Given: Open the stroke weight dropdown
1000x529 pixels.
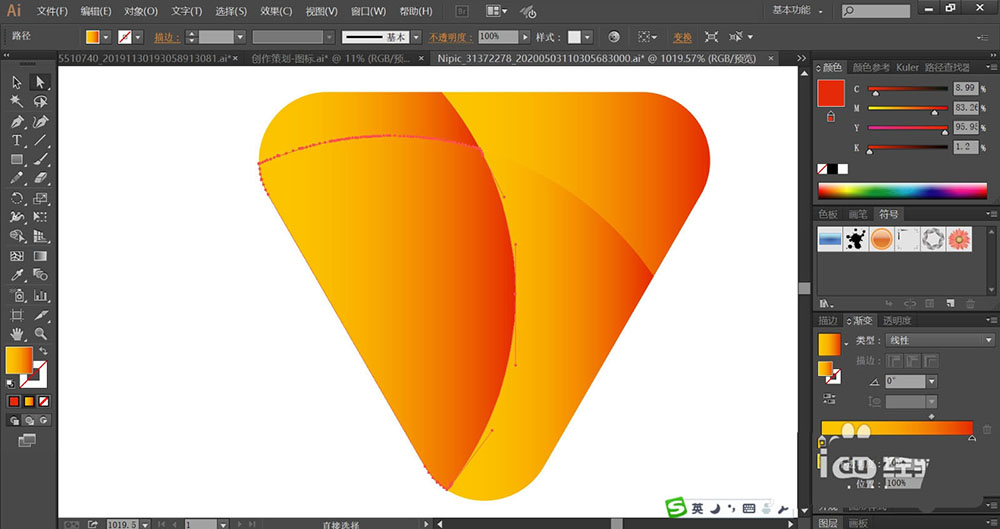Looking at the screenshot, I should pyautogui.click(x=240, y=38).
